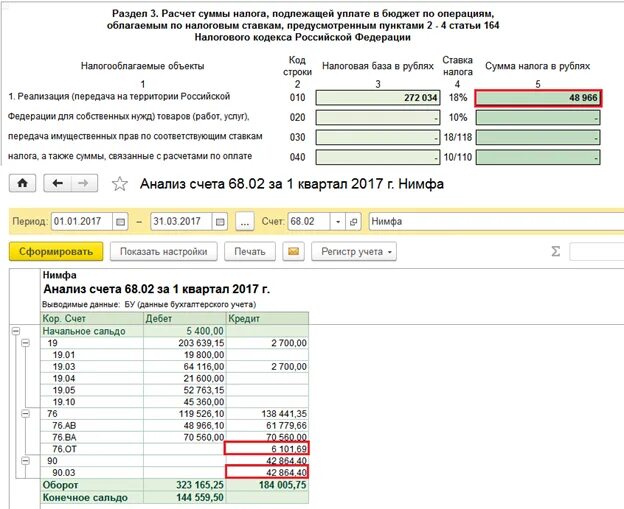
Task: Select row 19.10 value 45 360,00
Action: (185, 402)
